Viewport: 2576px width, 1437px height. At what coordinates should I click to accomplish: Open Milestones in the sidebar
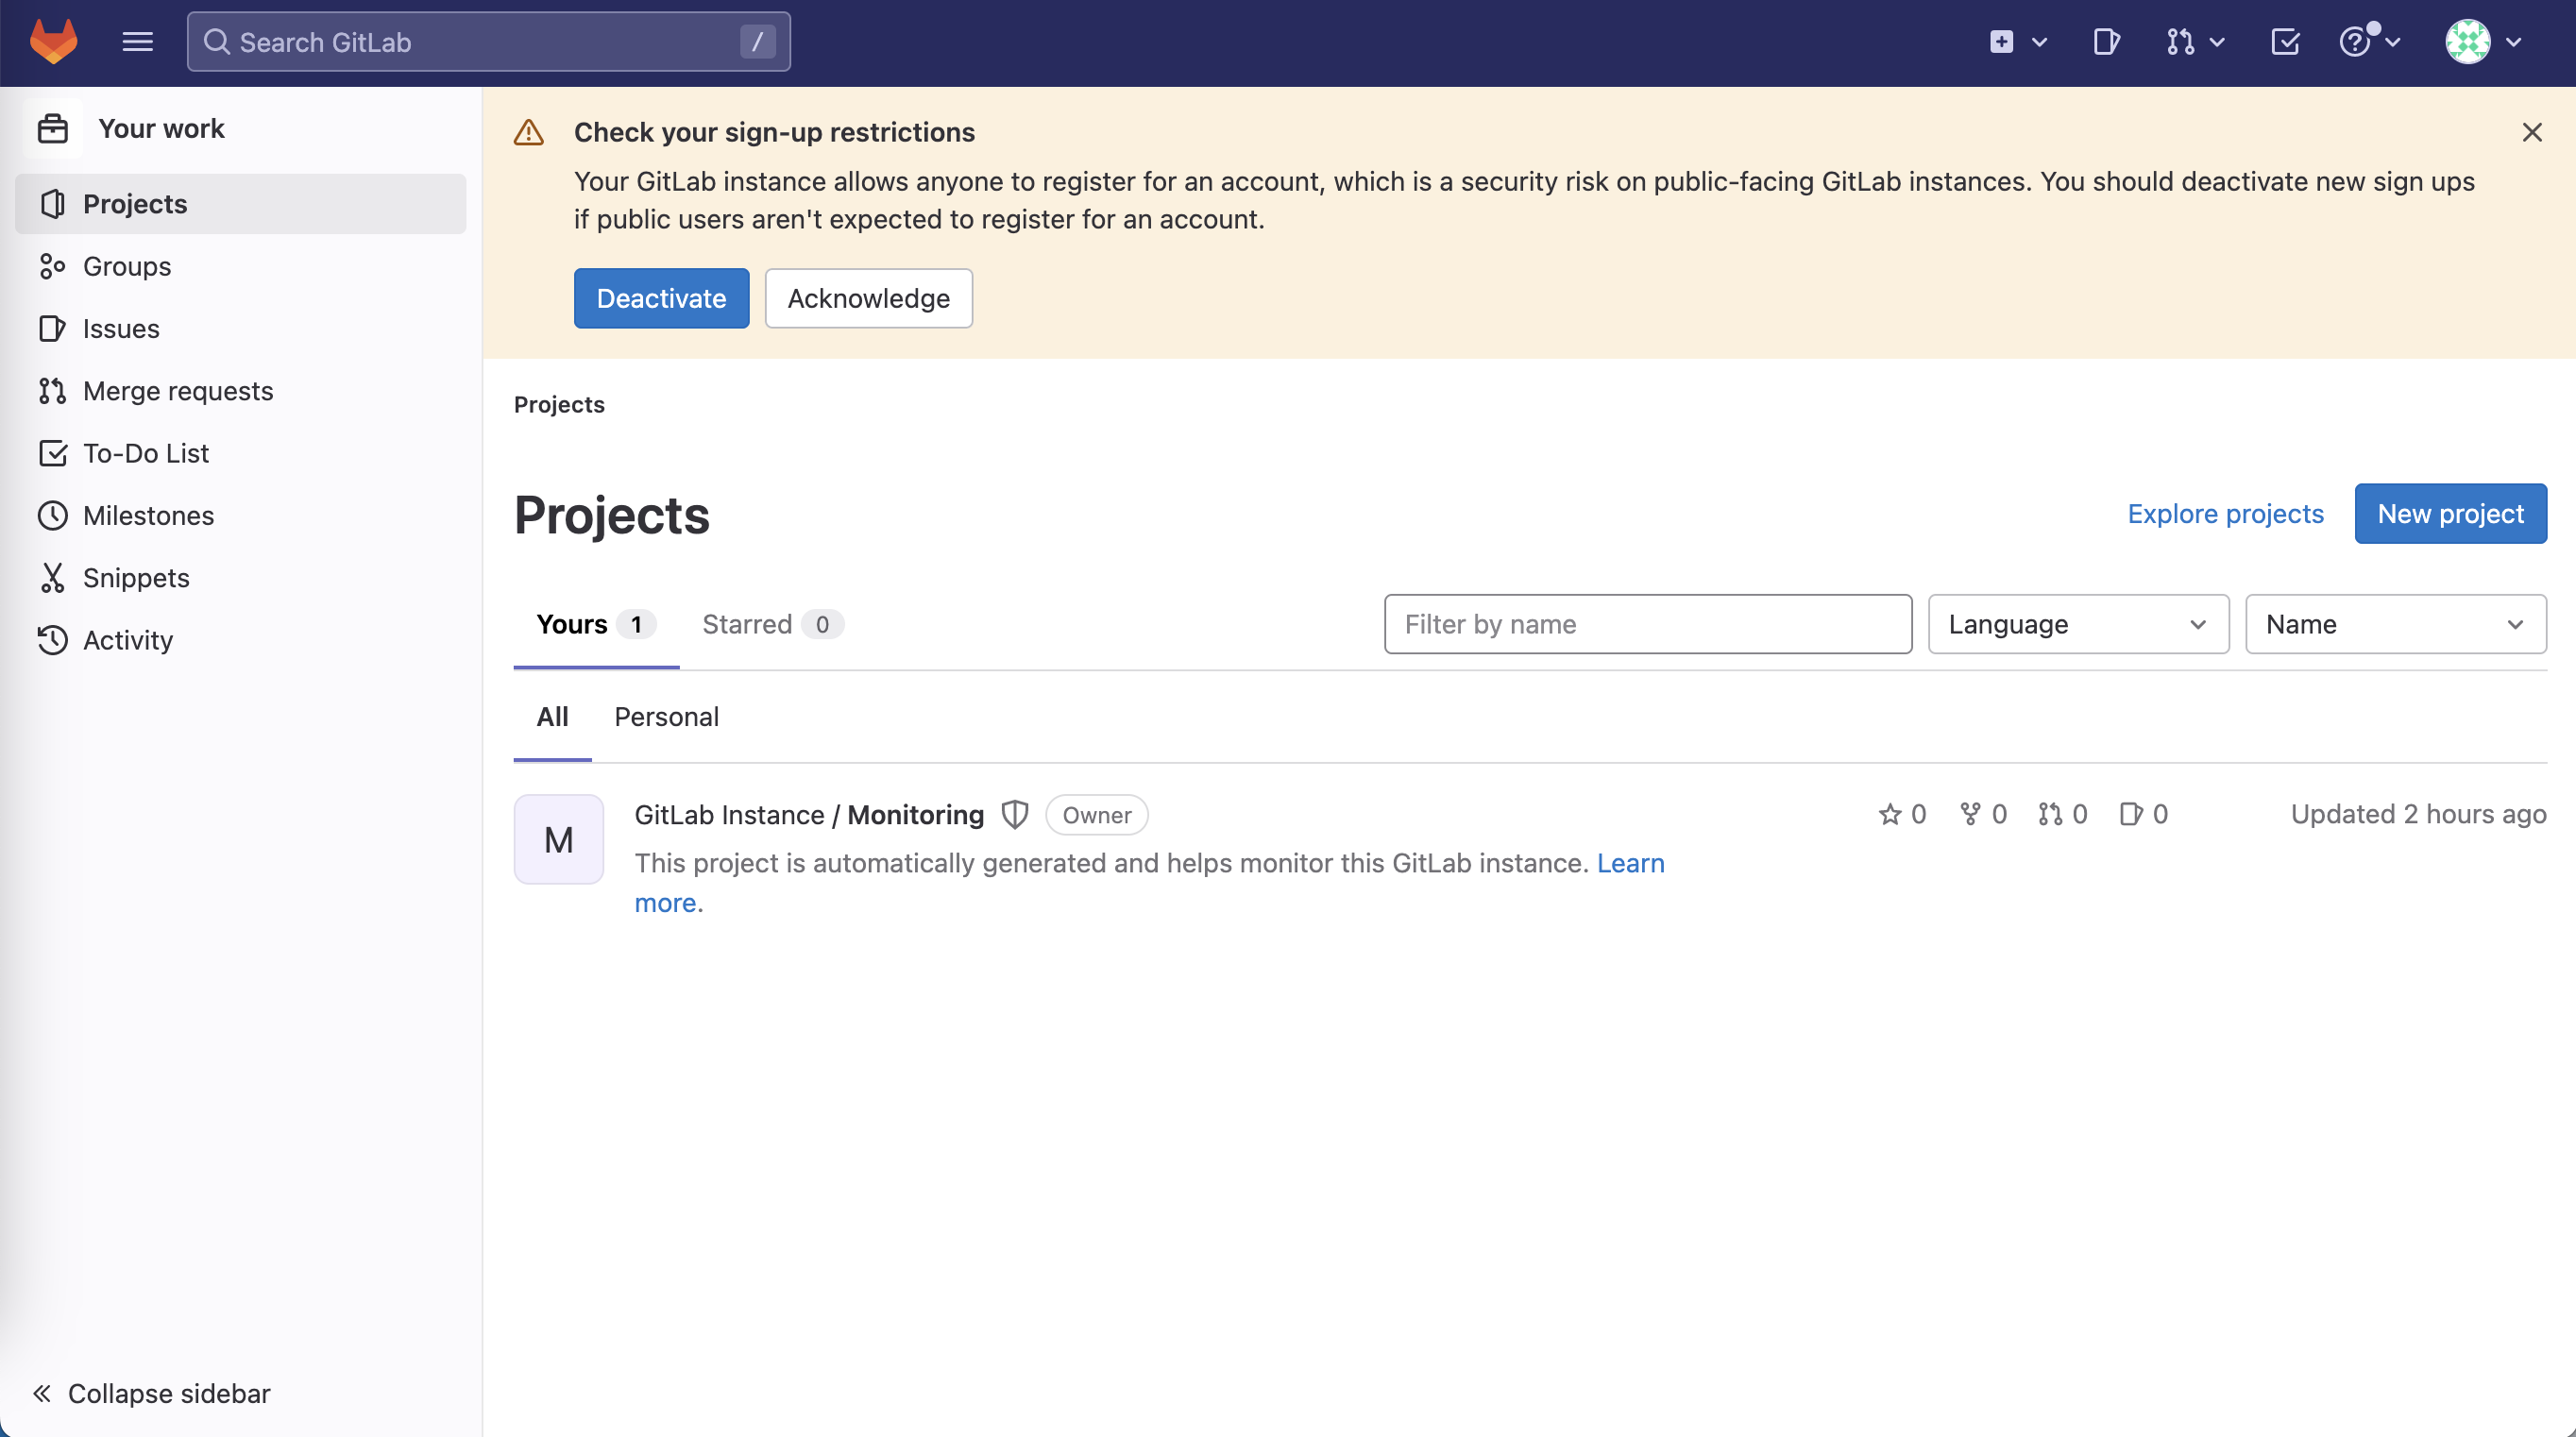point(240,515)
